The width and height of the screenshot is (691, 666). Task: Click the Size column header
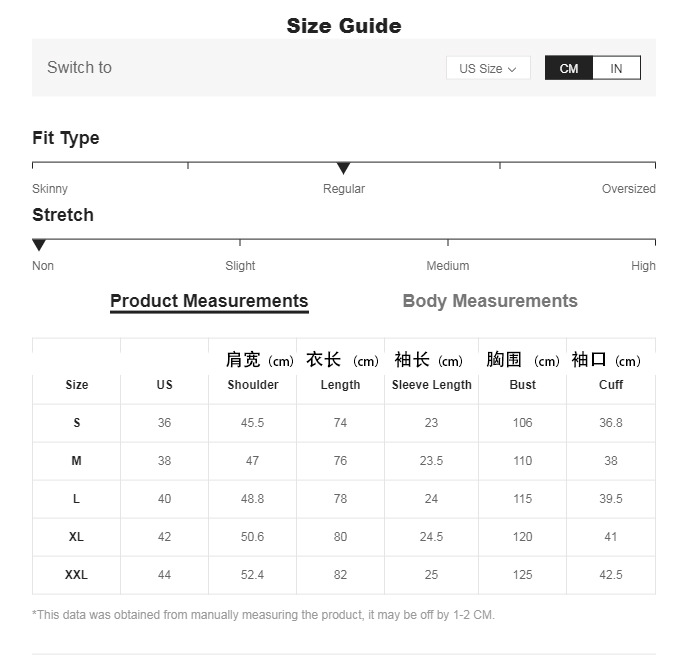76,385
